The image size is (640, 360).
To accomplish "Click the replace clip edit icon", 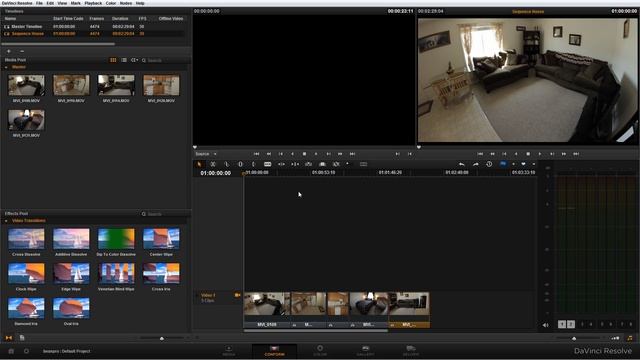I will point(309,164).
